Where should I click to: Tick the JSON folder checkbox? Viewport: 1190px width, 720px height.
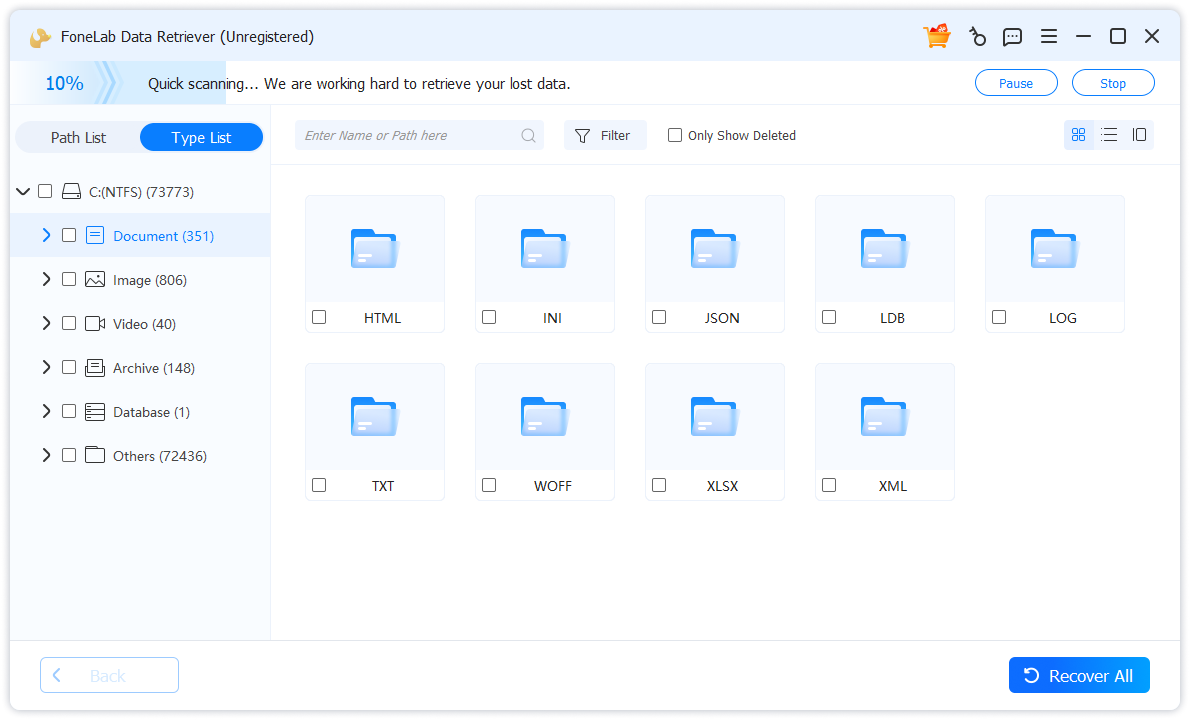tap(659, 317)
